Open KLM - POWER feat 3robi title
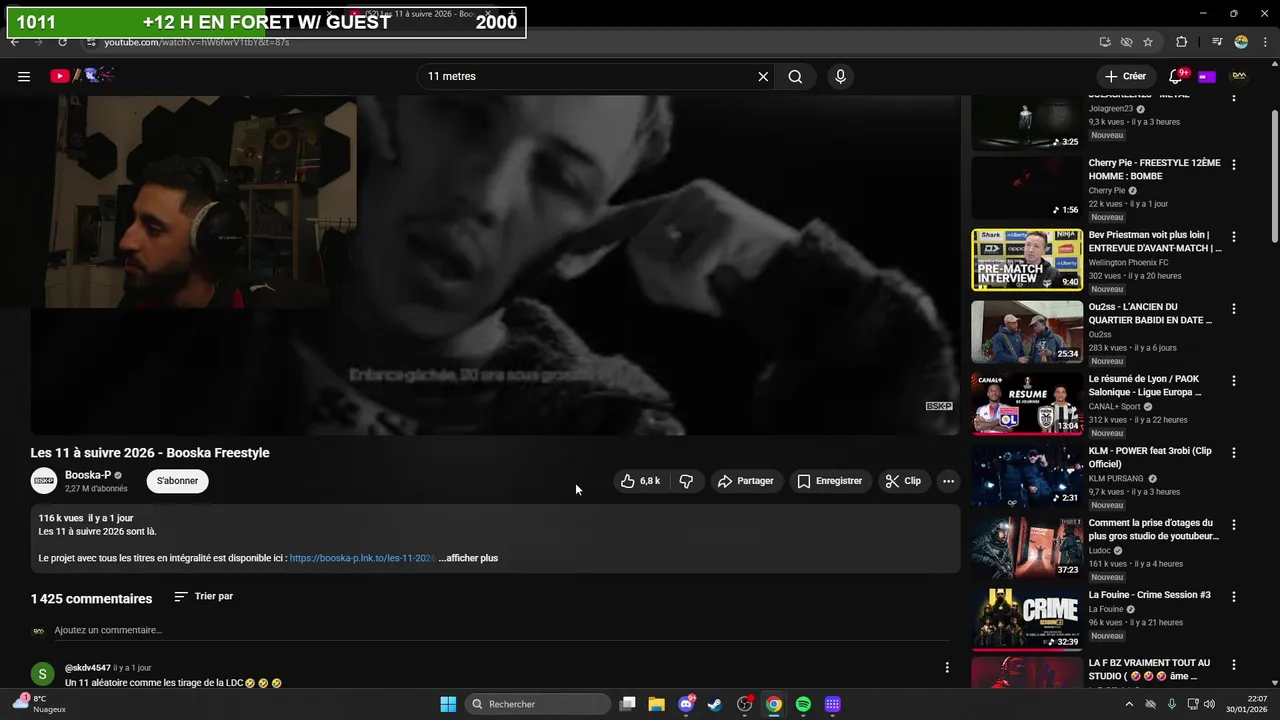 (1150, 457)
